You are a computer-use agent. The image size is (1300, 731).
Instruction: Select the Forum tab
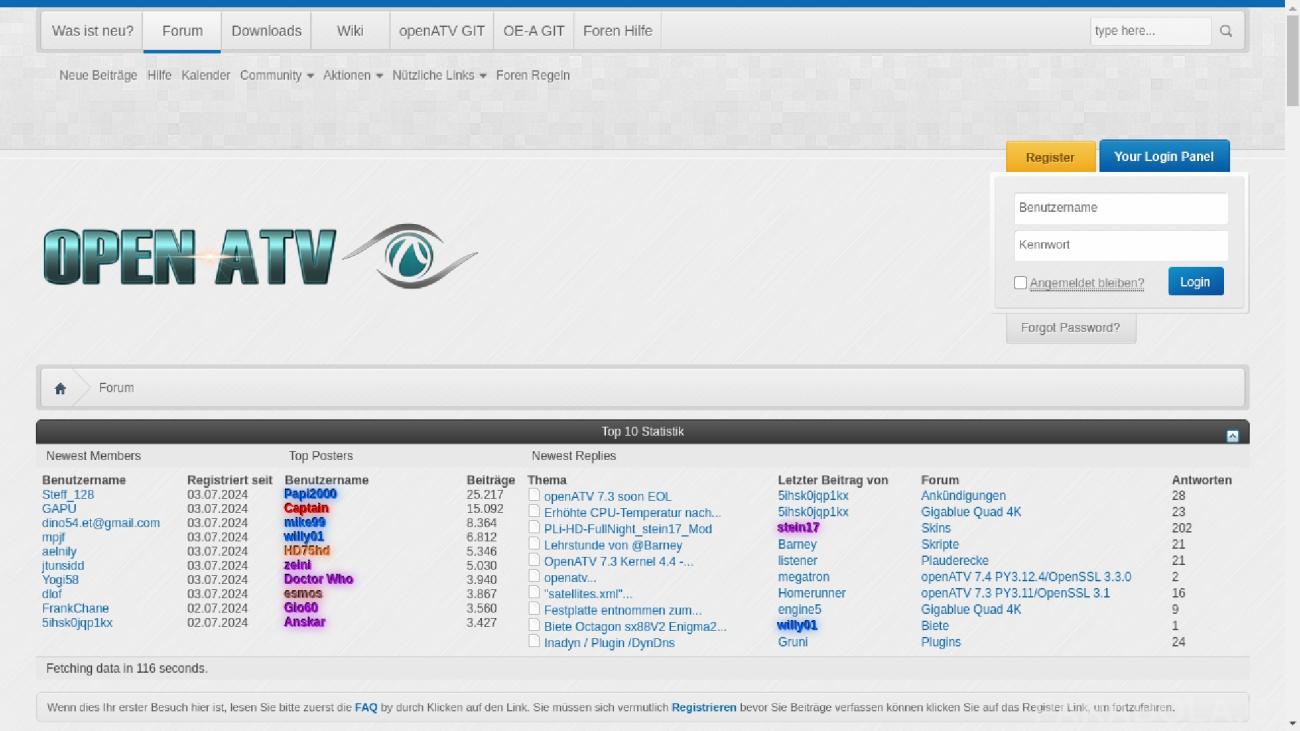(182, 31)
